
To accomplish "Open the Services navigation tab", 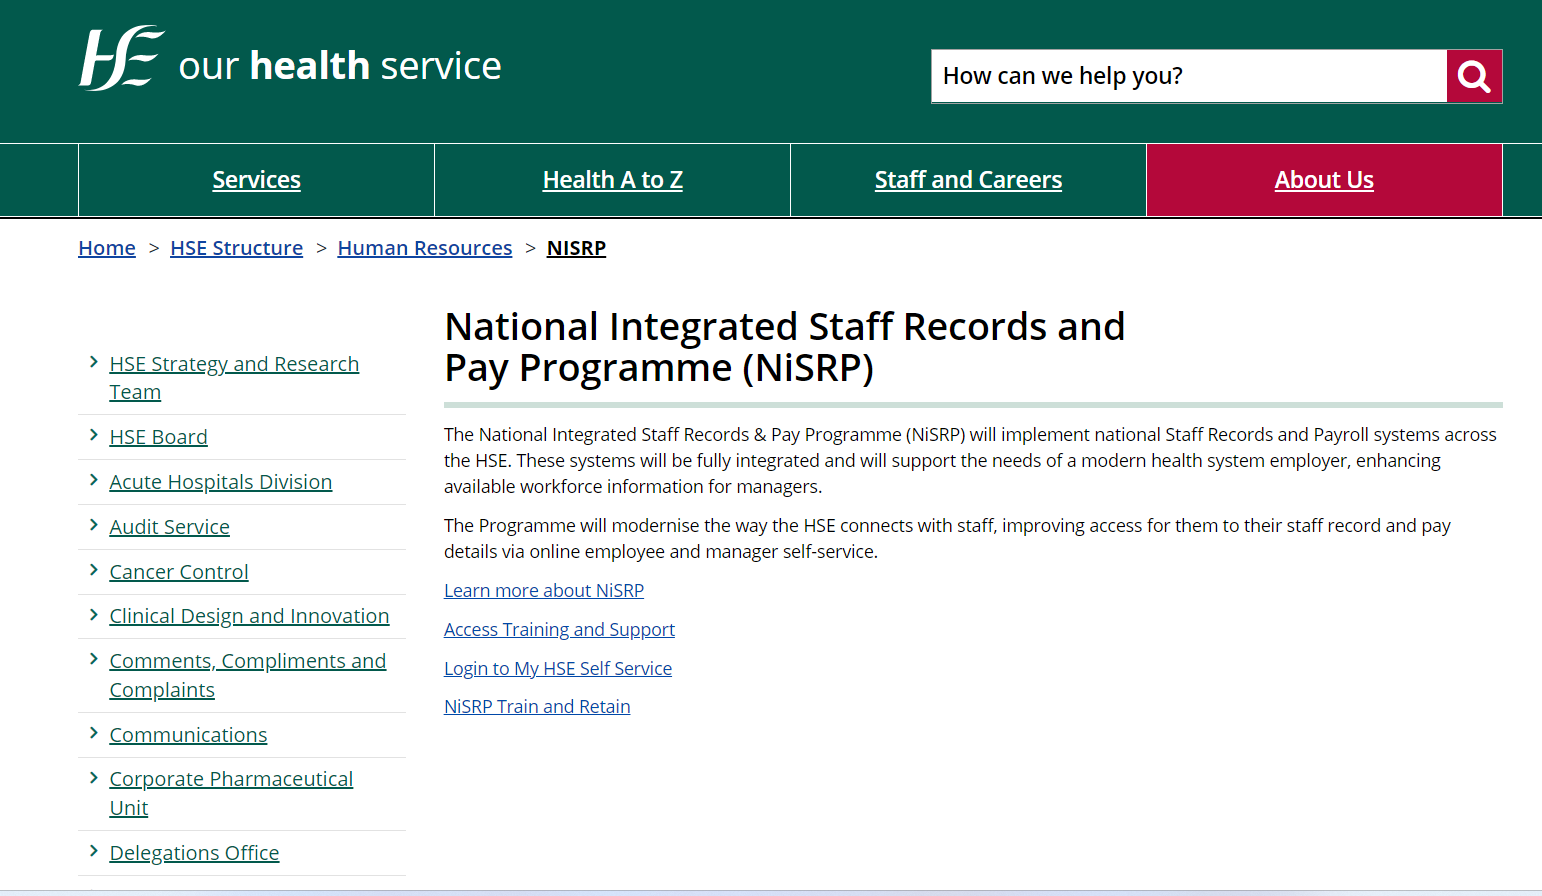I will pos(256,180).
